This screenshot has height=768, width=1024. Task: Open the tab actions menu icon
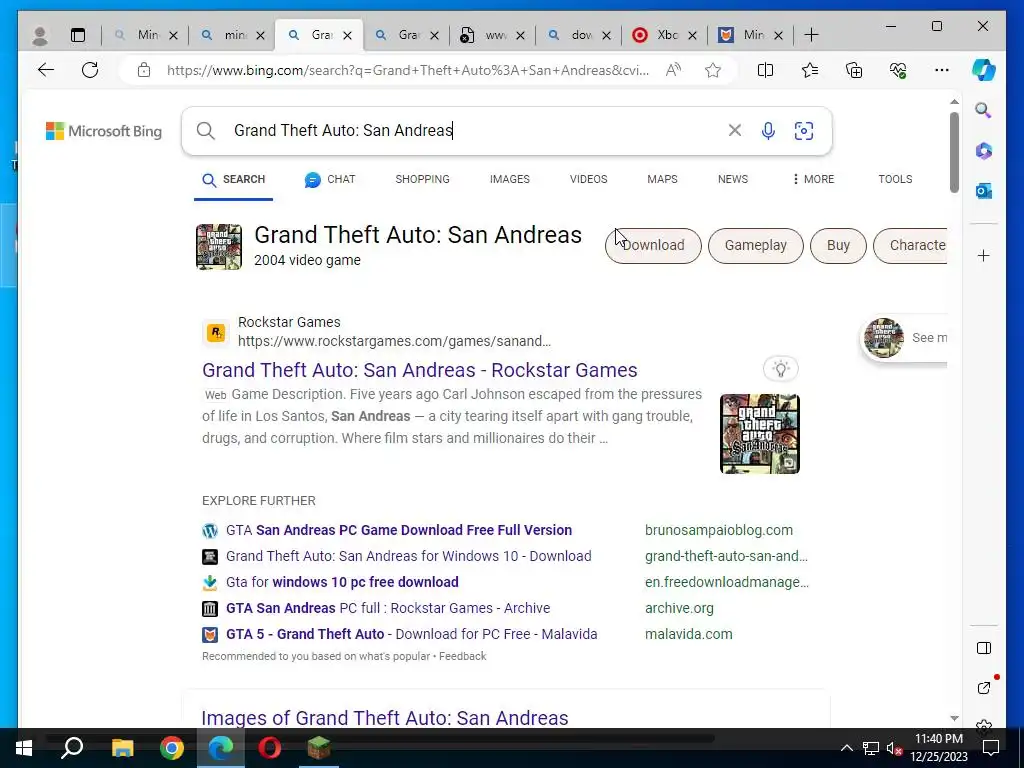coord(78,35)
